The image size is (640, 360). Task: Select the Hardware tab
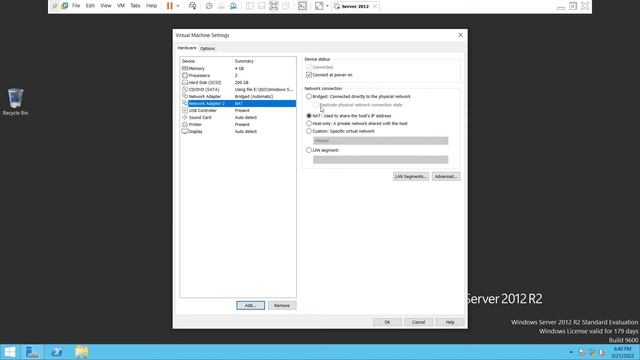pyautogui.click(x=187, y=48)
